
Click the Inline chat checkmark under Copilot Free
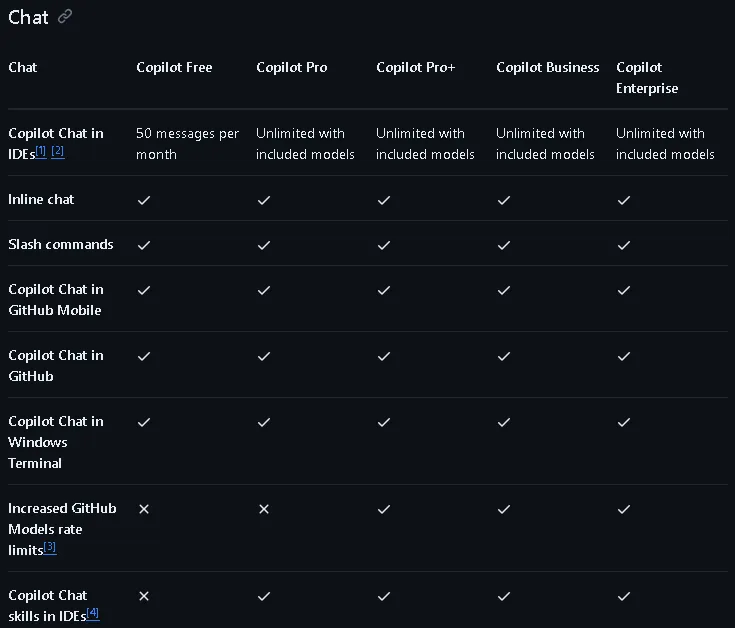[144, 200]
